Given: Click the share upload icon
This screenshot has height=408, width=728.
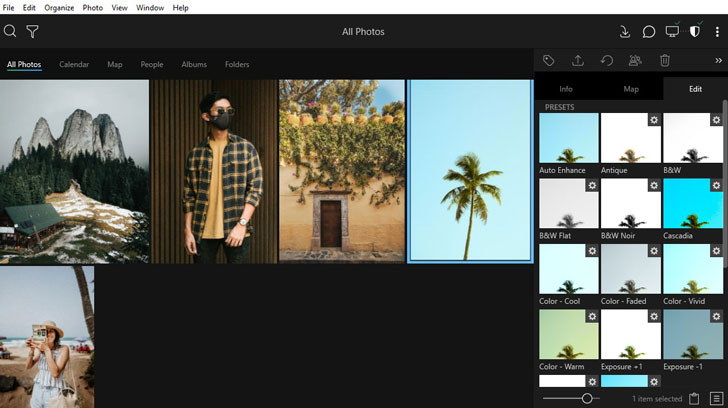Looking at the screenshot, I should (578, 60).
